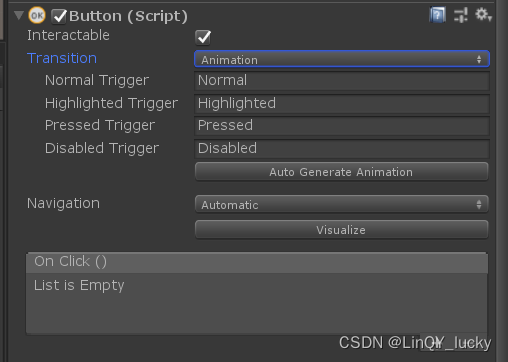Collapse the Button (Script) component foldout

pos(19,15)
